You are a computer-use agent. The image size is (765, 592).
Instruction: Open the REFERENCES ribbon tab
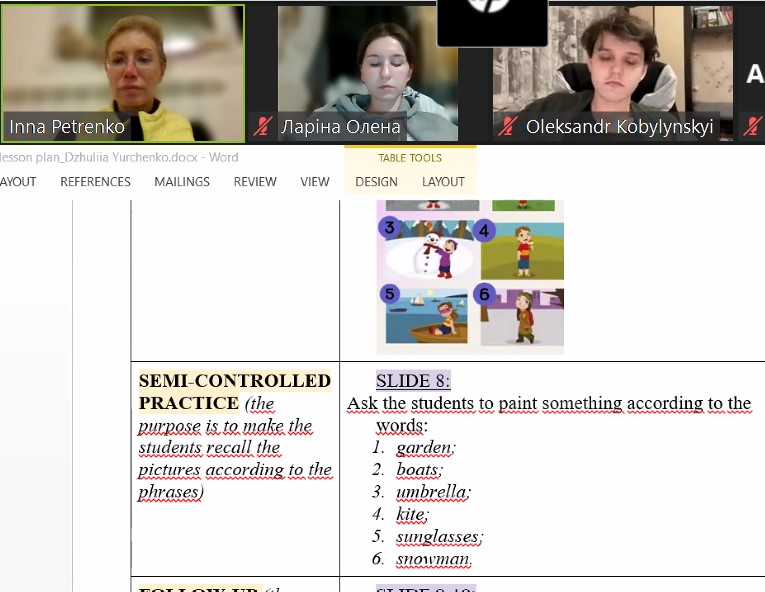point(95,182)
